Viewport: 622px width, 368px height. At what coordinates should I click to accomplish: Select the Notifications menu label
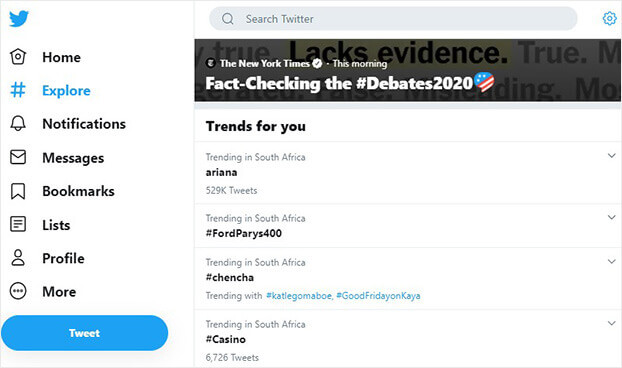click(x=84, y=124)
